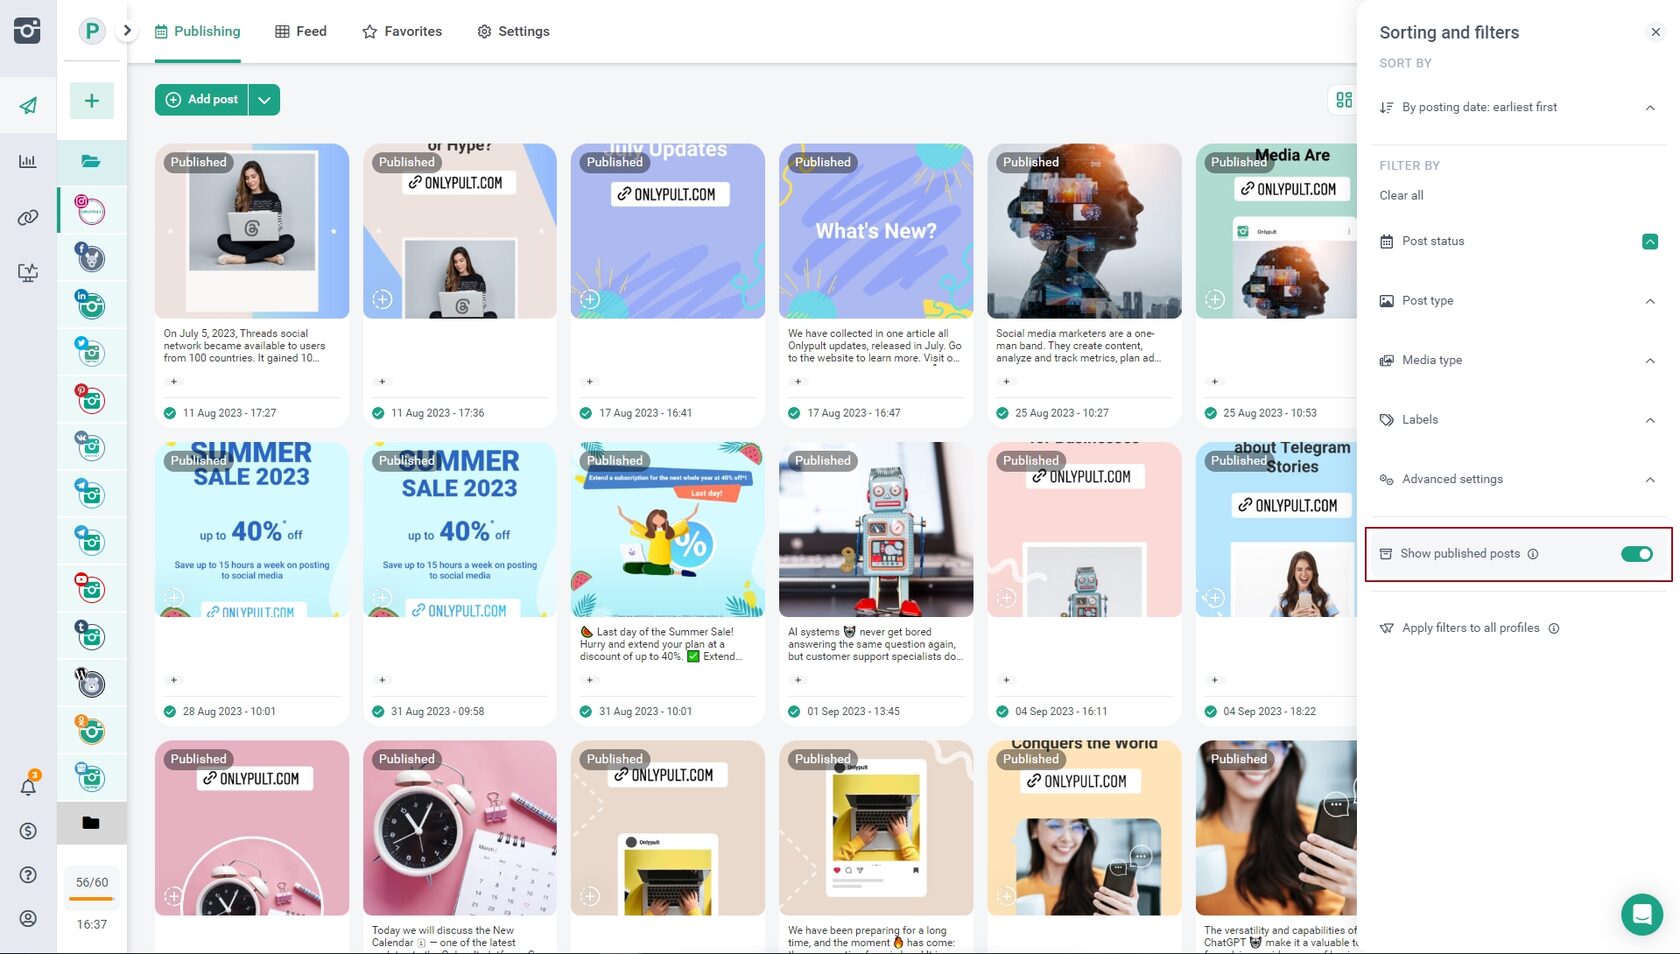
Task: Open the Settings tab
Action: point(514,31)
